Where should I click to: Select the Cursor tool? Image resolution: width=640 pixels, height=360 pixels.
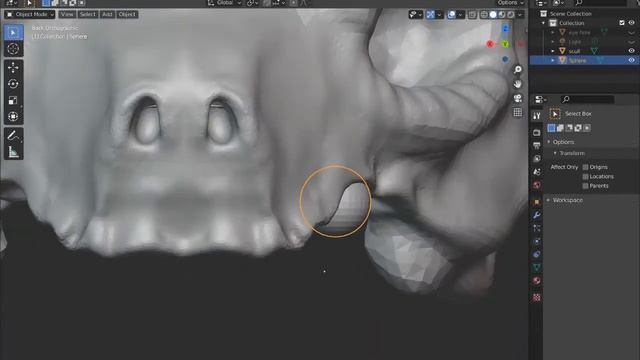point(13,49)
